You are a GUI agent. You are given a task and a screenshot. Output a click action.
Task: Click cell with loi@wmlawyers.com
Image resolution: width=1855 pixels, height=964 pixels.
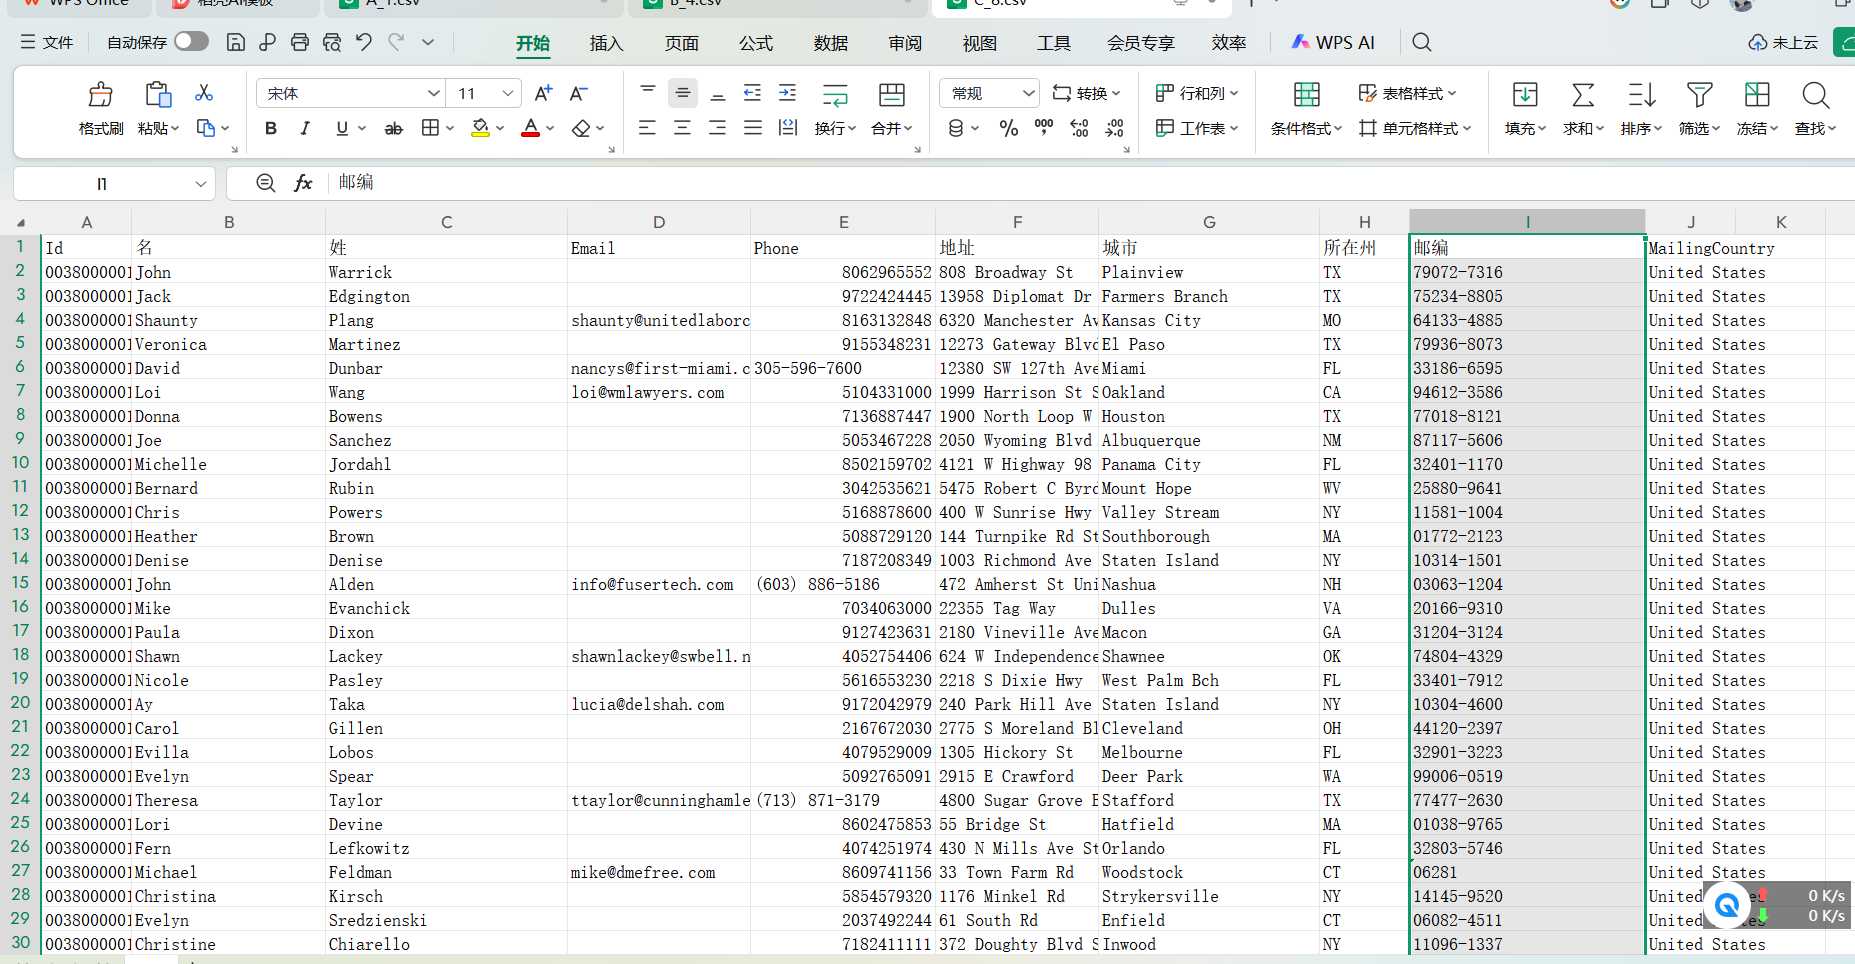(658, 392)
